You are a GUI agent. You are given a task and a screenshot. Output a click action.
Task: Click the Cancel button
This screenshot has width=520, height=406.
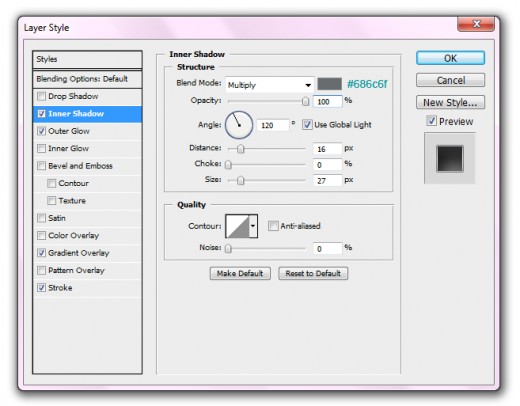pos(450,80)
